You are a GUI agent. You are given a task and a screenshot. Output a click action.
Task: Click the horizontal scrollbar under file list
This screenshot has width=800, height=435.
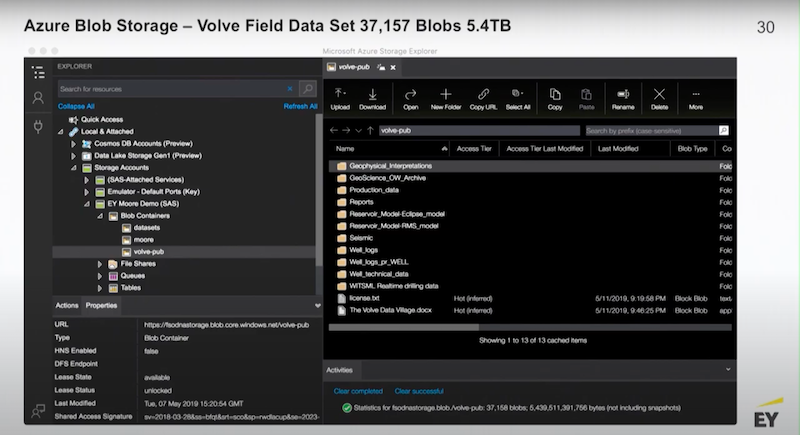(x=530, y=327)
